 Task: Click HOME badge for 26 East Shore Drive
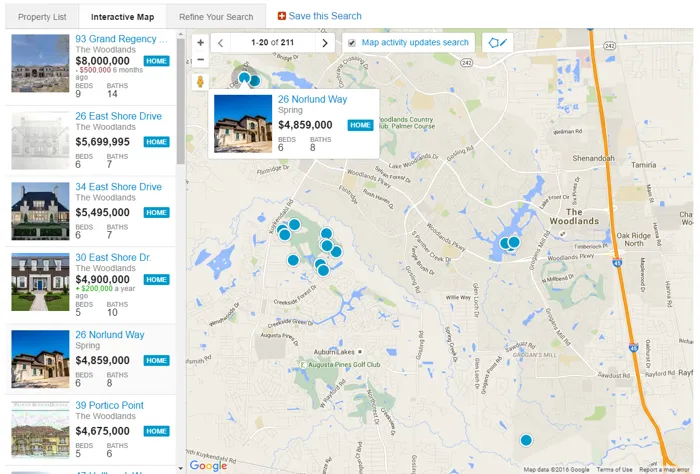[156, 142]
